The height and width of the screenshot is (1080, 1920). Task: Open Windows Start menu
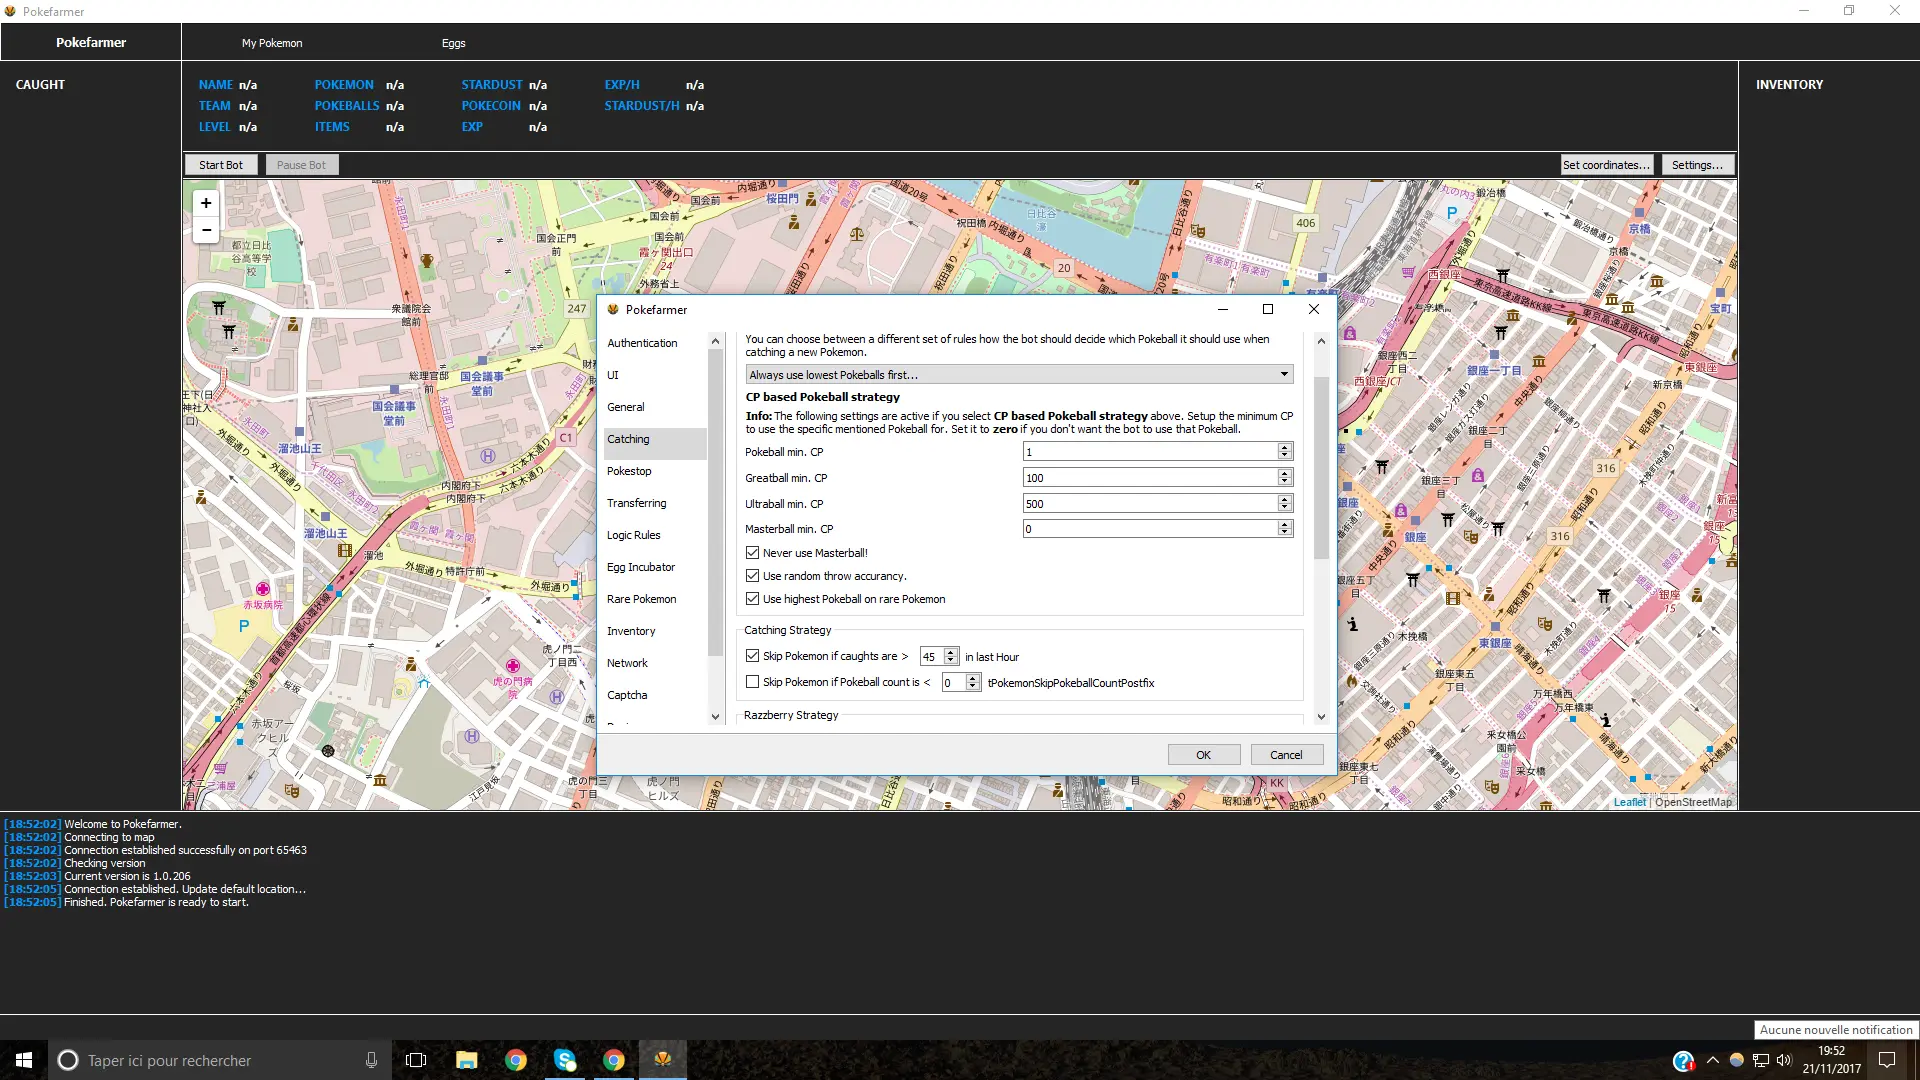pyautogui.click(x=24, y=1060)
